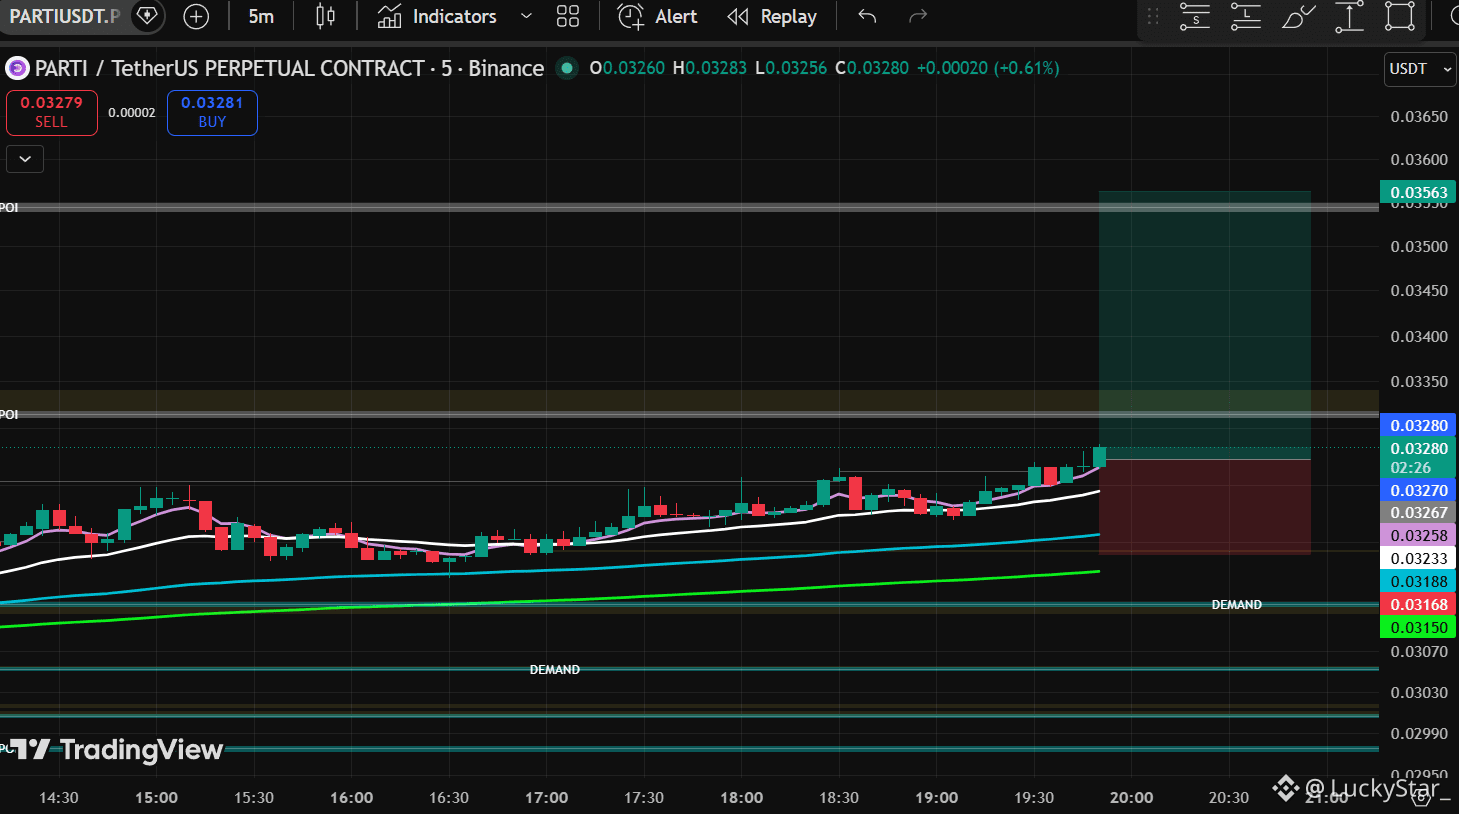Viewport: 1459px width, 814px height.
Task: Click the blue 0.03270 price label
Action: (x=1418, y=490)
